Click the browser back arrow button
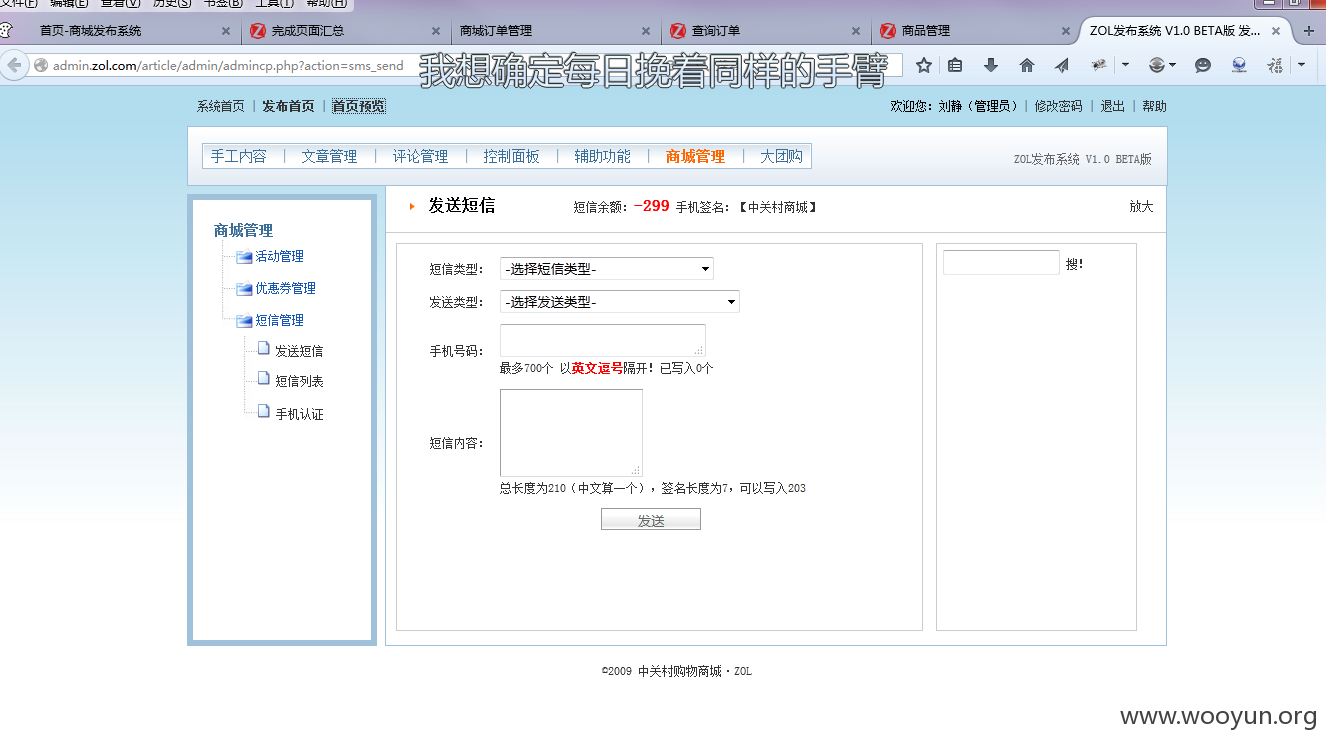This screenshot has height=745, width=1326. coord(14,65)
